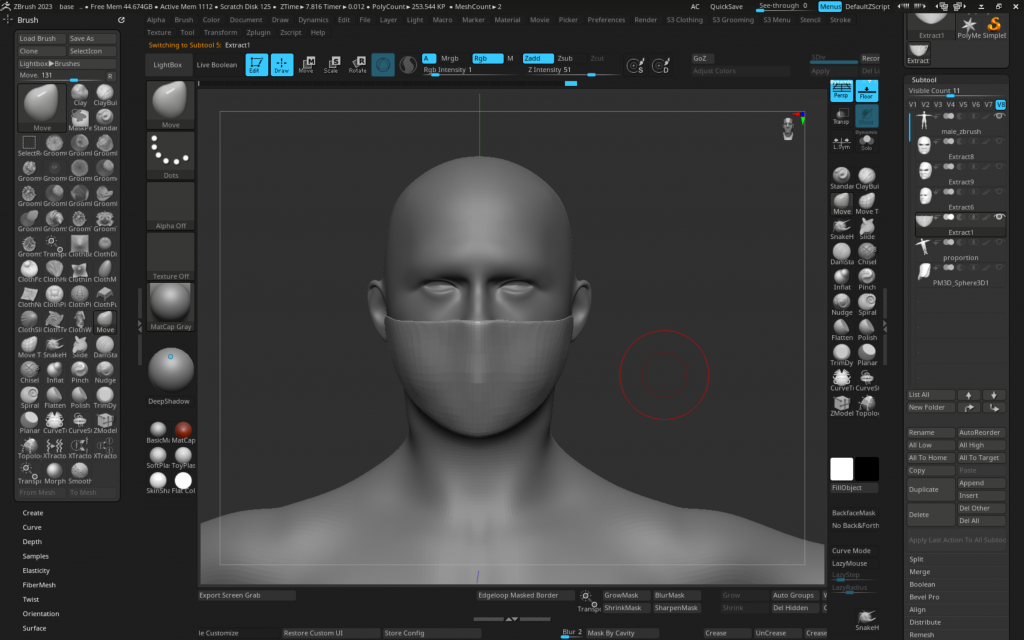Activate the Edit mode icon
The width and height of the screenshot is (1024, 640).
tap(257, 65)
